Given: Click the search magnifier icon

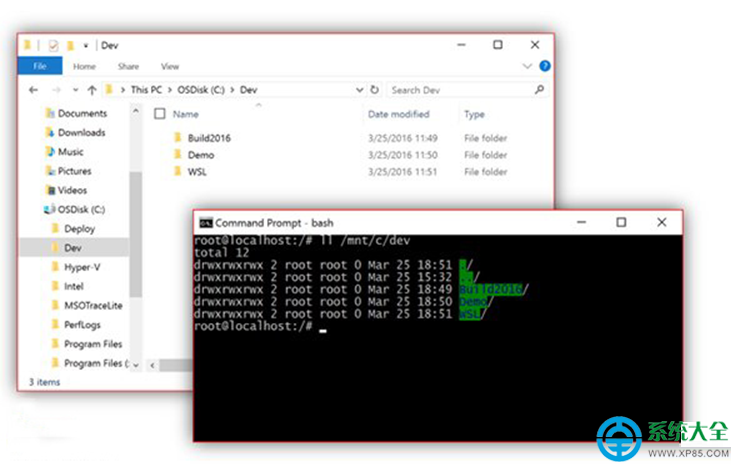Looking at the screenshot, I should [x=539, y=90].
